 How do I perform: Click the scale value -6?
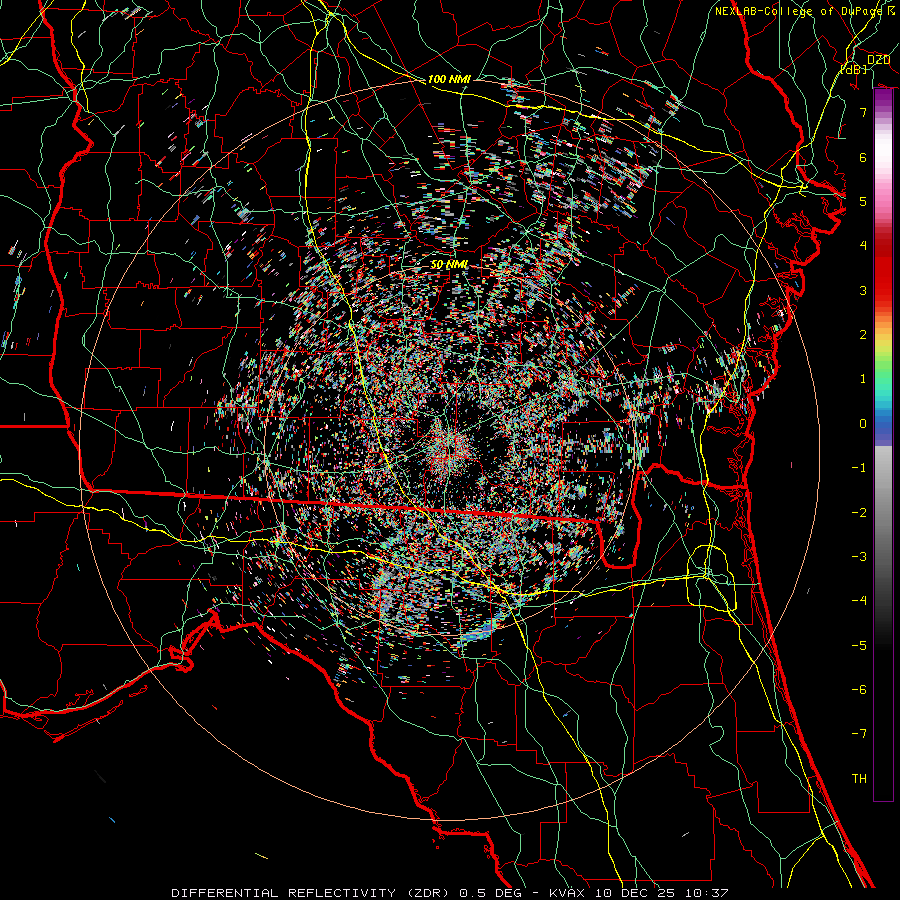859,689
